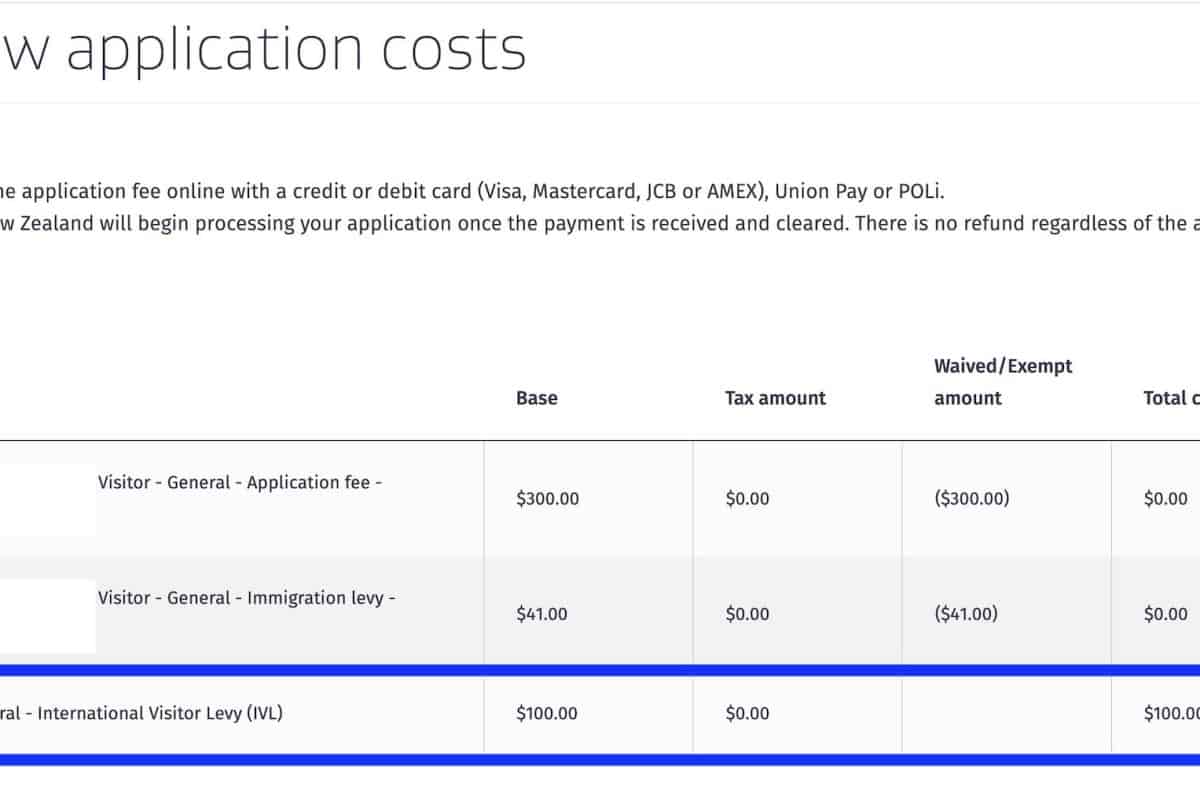
Task: Select 'Visitor - General - Application fee' row label
Action: (x=240, y=482)
